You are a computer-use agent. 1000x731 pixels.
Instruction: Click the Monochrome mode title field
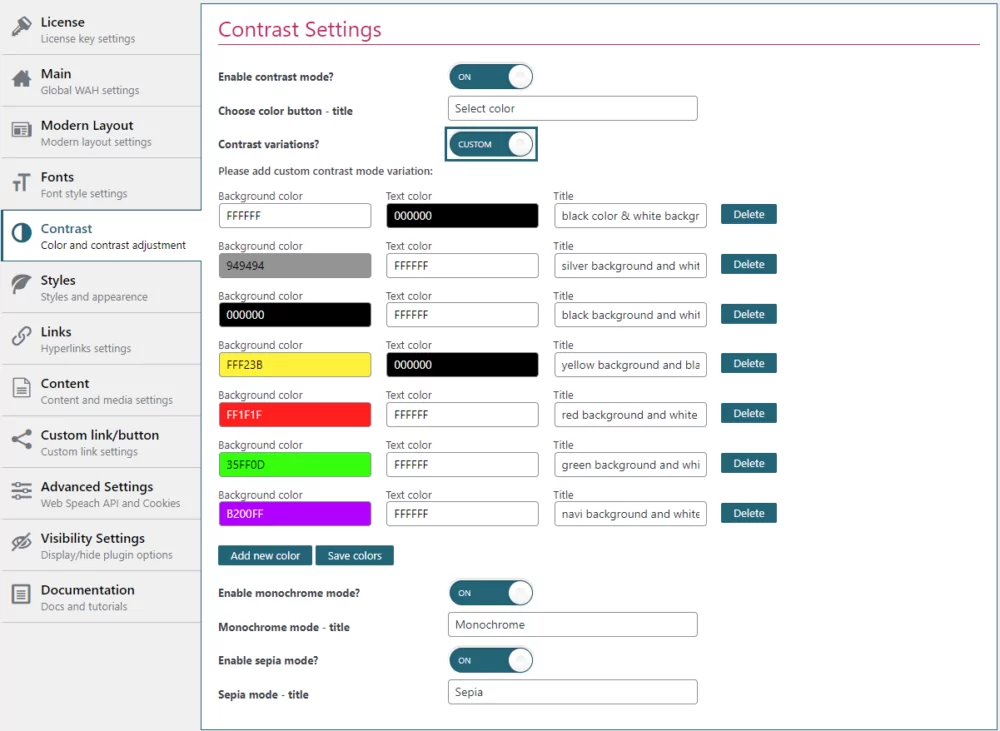coord(572,624)
